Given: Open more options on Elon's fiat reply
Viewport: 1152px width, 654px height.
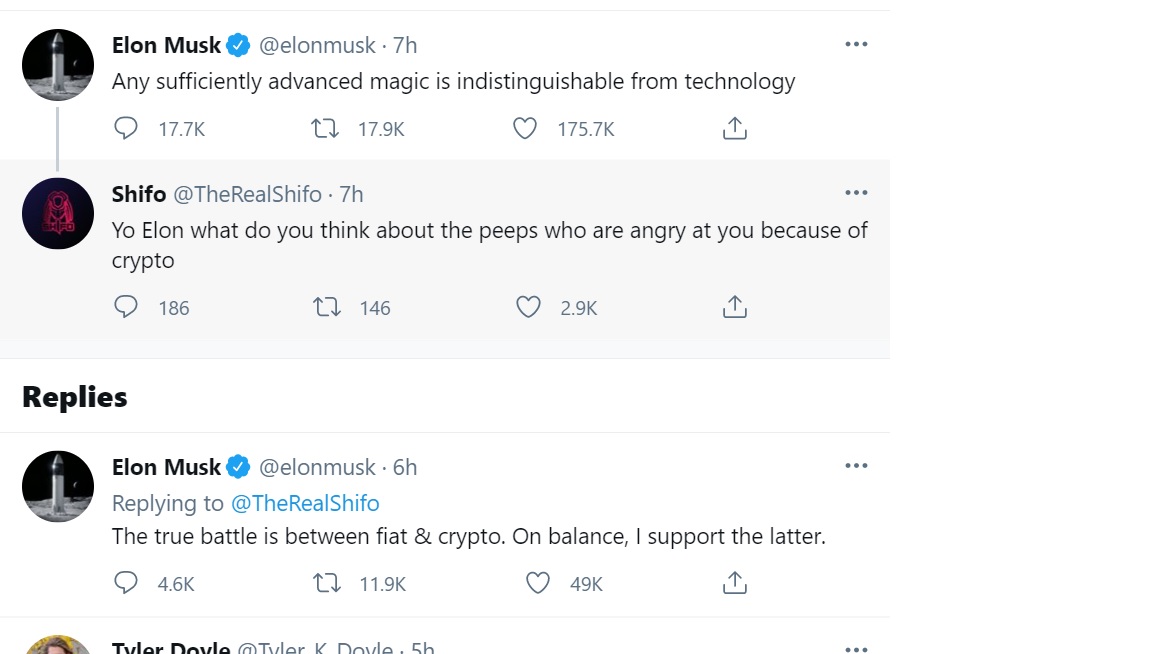Looking at the screenshot, I should (856, 466).
